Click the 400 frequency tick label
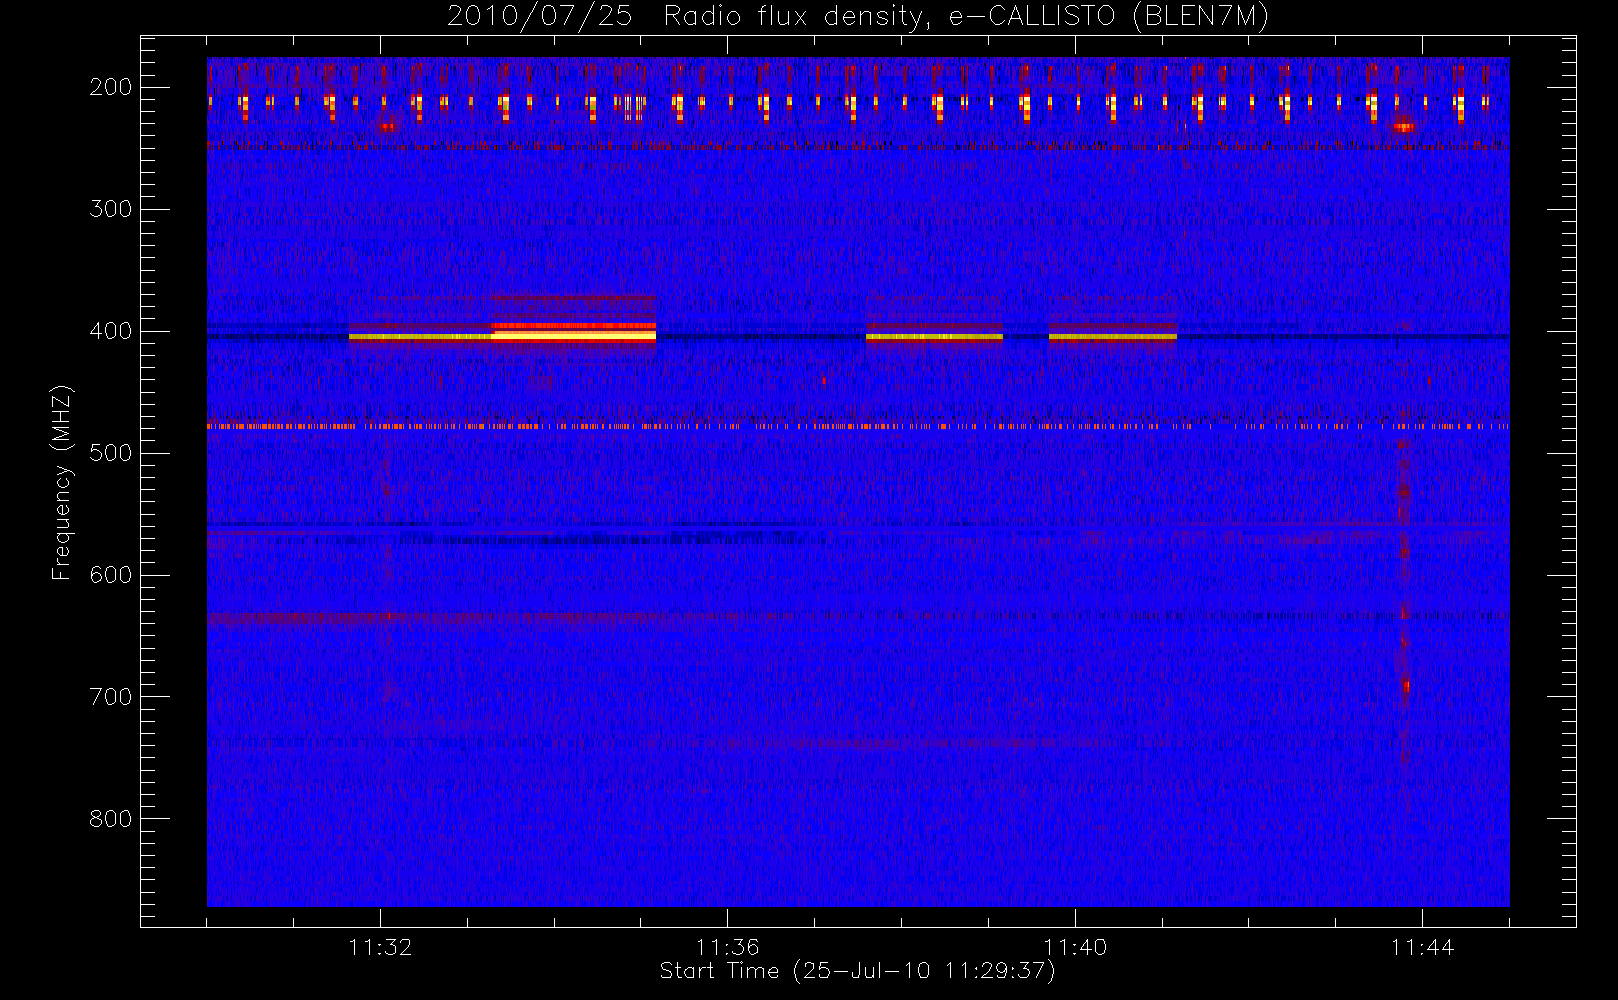Viewport: 1618px width, 1000px height. [111, 331]
